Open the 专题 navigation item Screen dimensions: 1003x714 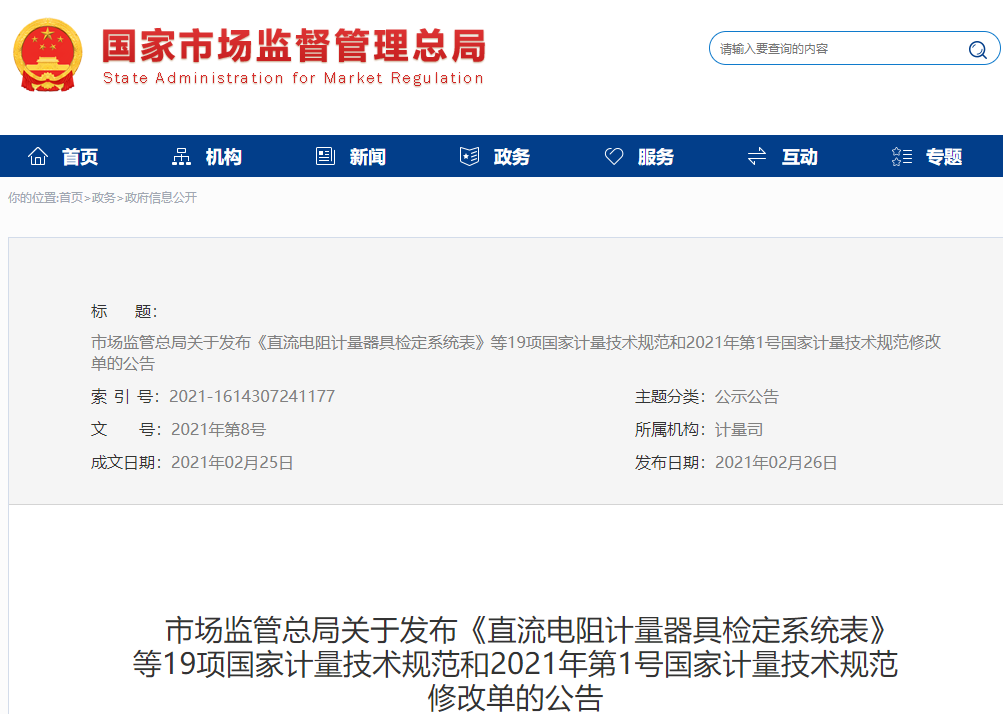(944, 157)
